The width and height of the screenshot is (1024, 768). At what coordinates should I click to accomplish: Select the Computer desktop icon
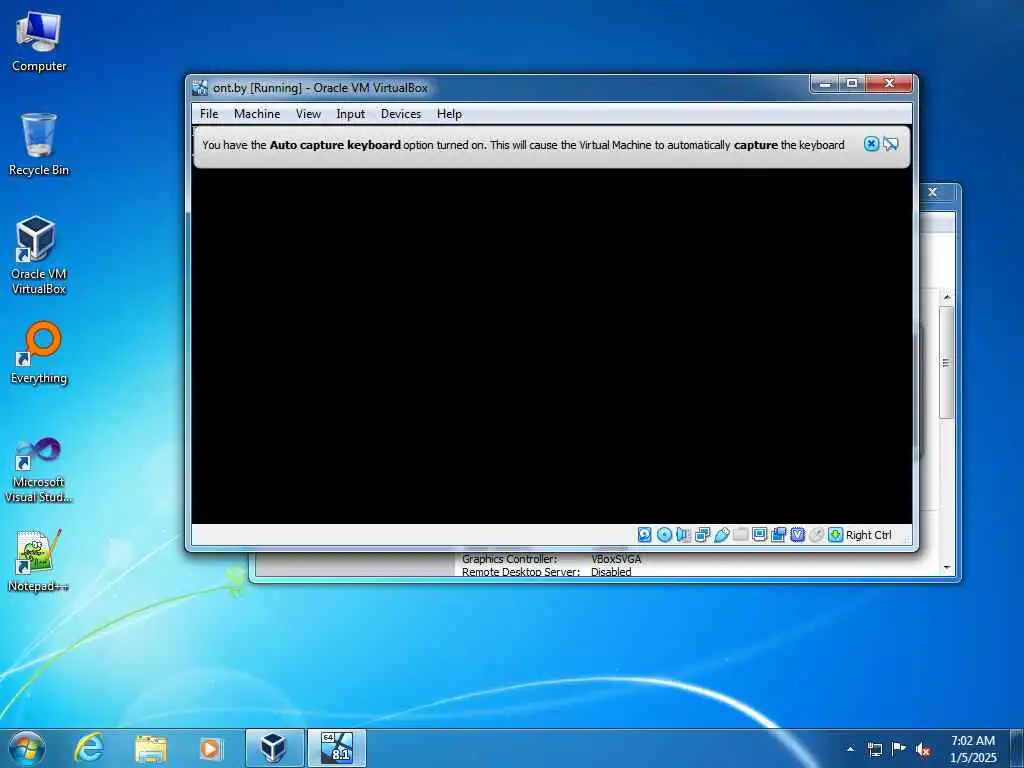click(x=39, y=41)
